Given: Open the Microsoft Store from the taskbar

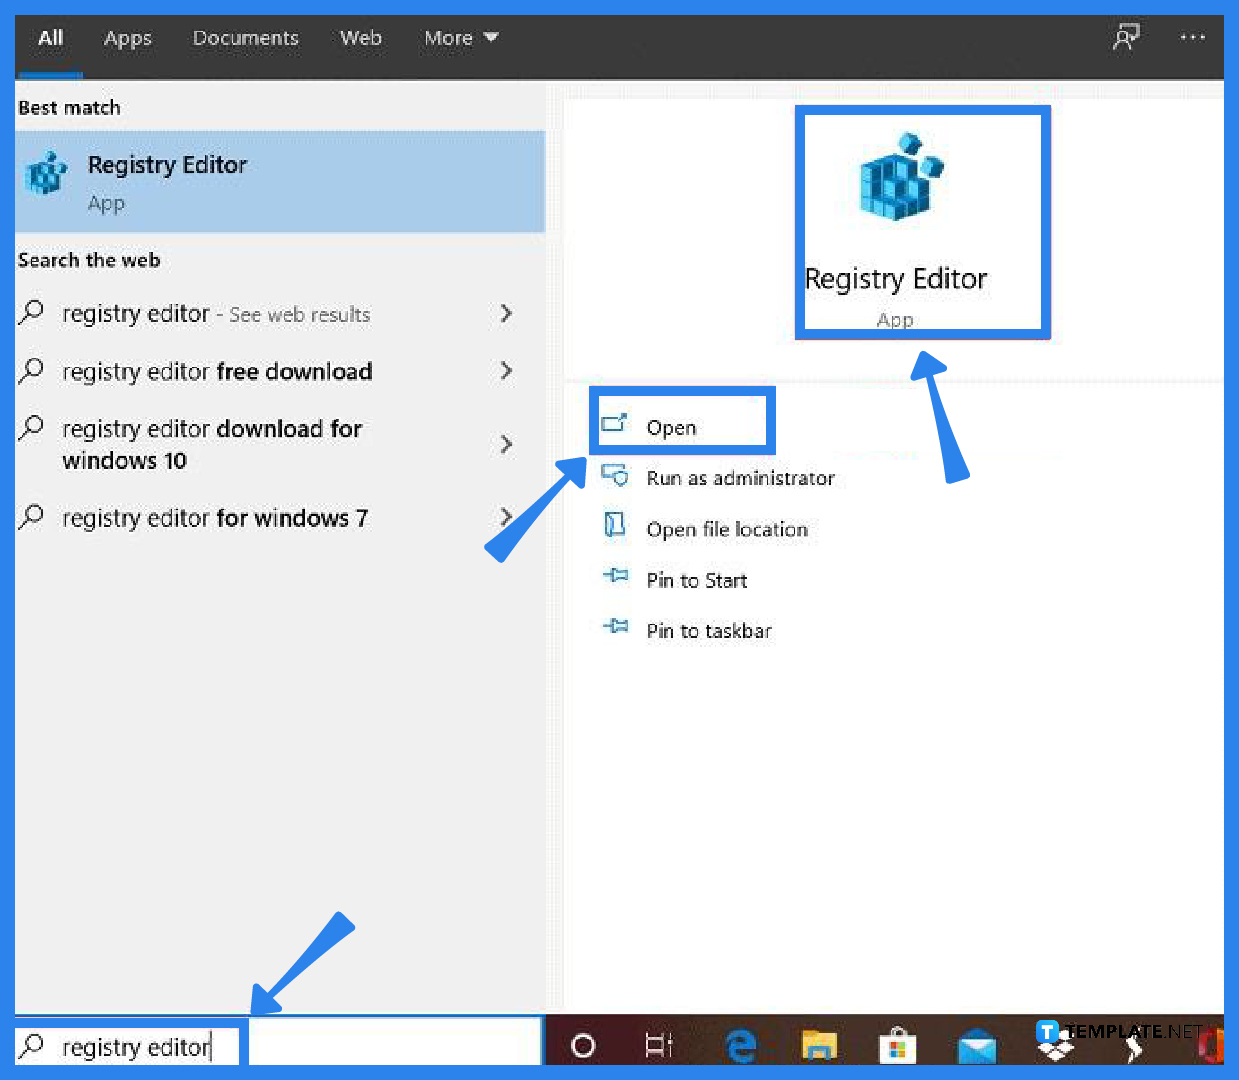Looking at the screenshot, I should [x=897, y=1045].
